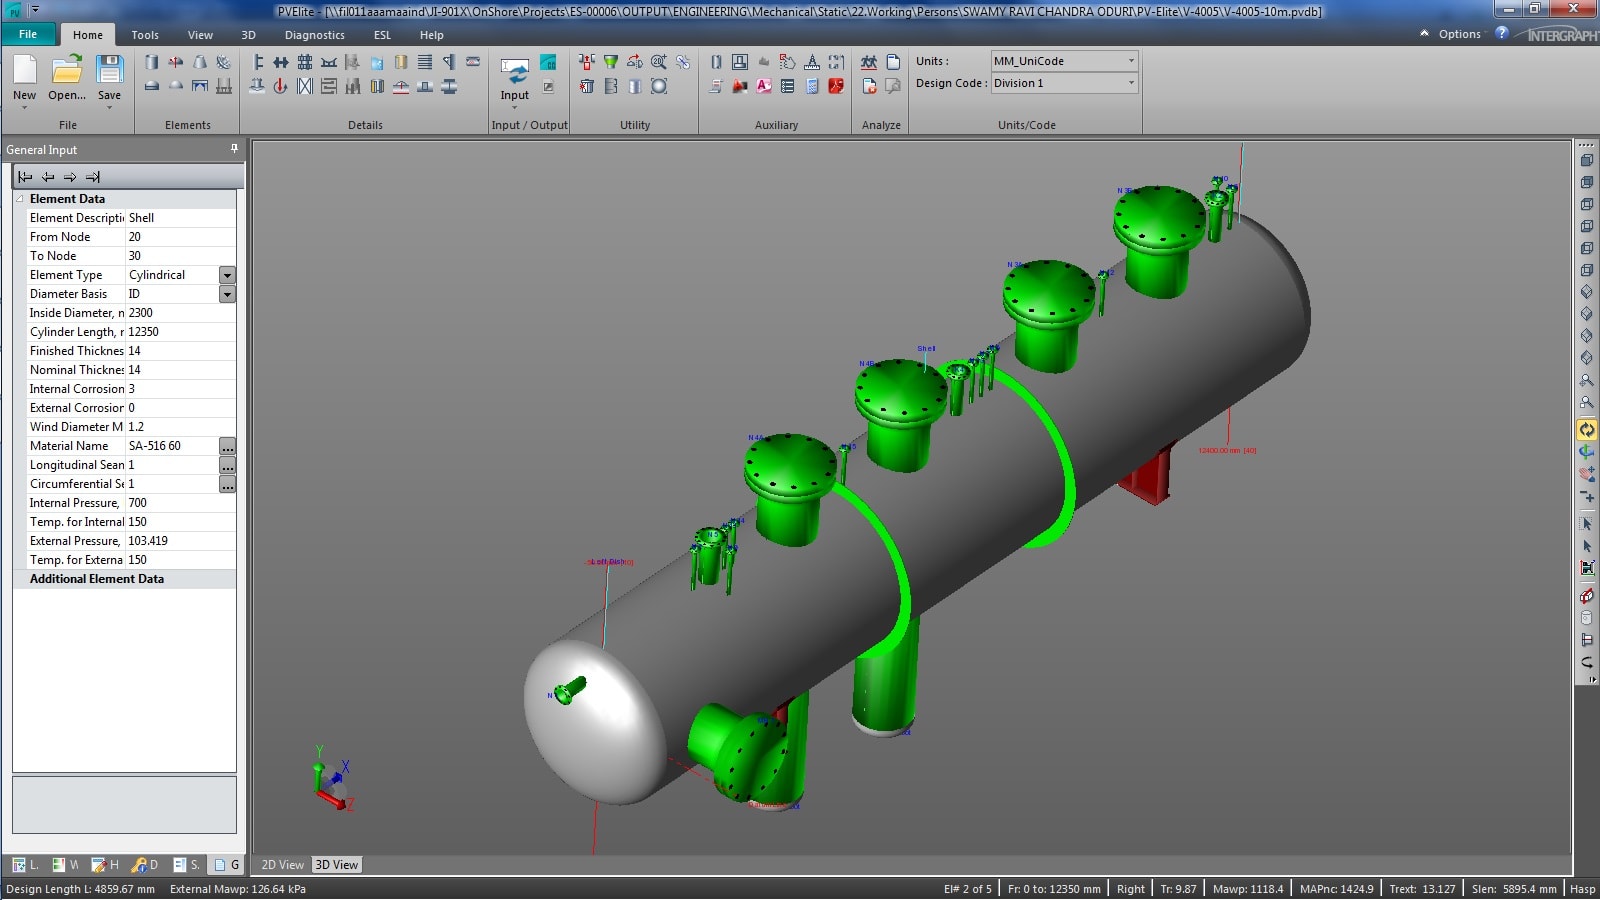Screen dimensions: 1600x900
Task: Click the ESL ribbon tab
Action: click(x=382, y=35)
